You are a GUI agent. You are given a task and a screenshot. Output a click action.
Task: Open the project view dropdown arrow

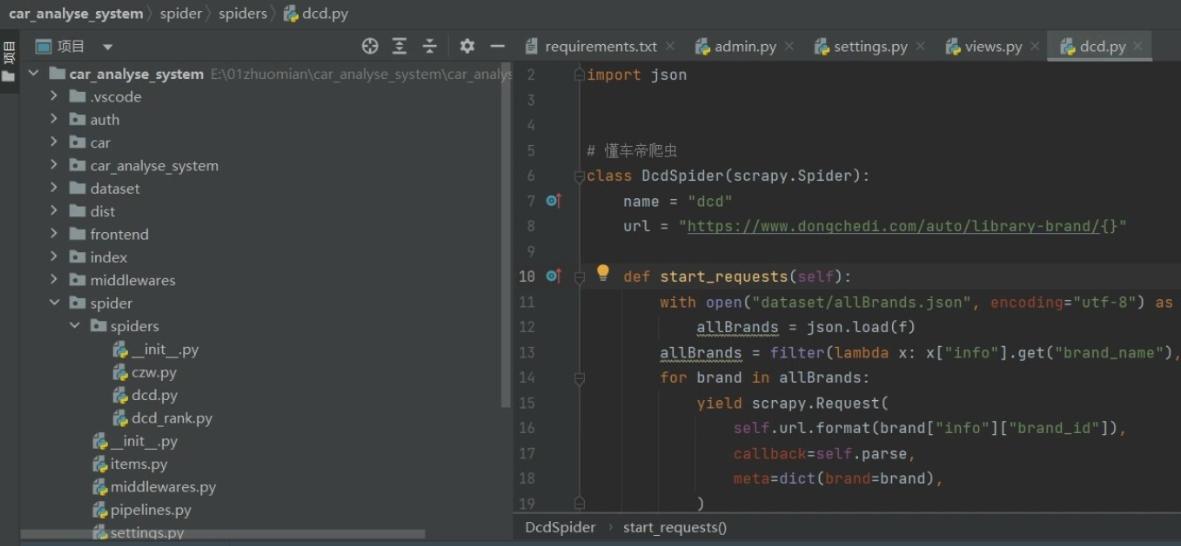pyautogui.click(x=108, y=47)
